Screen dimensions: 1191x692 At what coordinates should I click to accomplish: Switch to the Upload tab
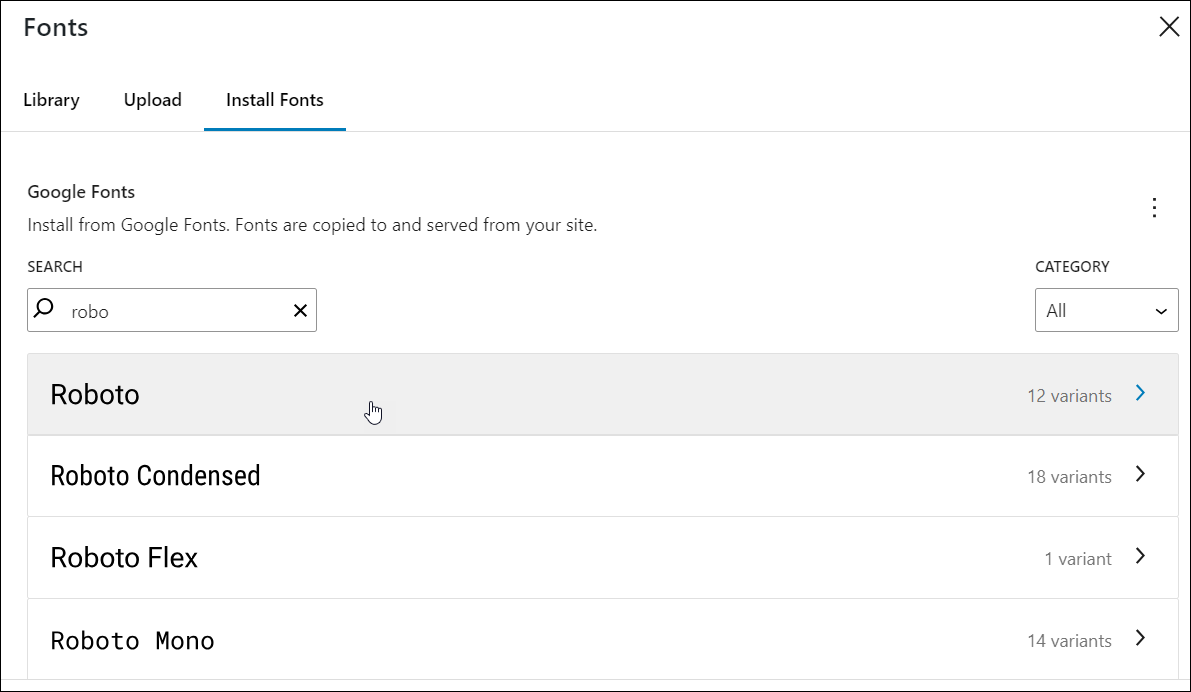click(153, 100)
